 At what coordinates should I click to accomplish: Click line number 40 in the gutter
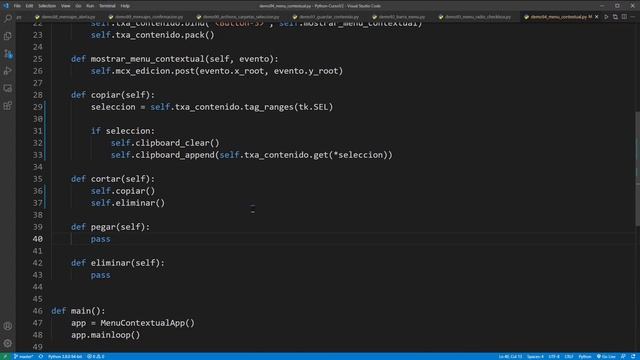38,239
